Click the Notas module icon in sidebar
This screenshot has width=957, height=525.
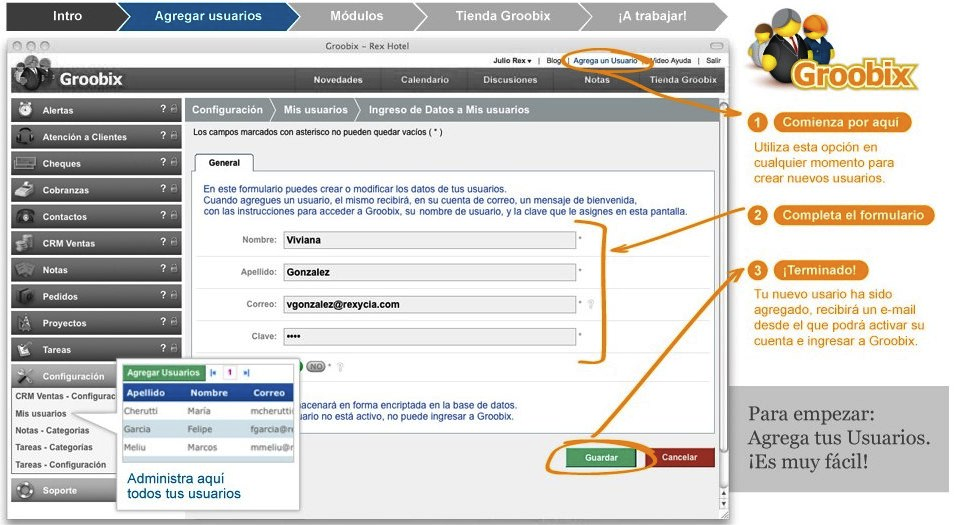pos(25,269)
